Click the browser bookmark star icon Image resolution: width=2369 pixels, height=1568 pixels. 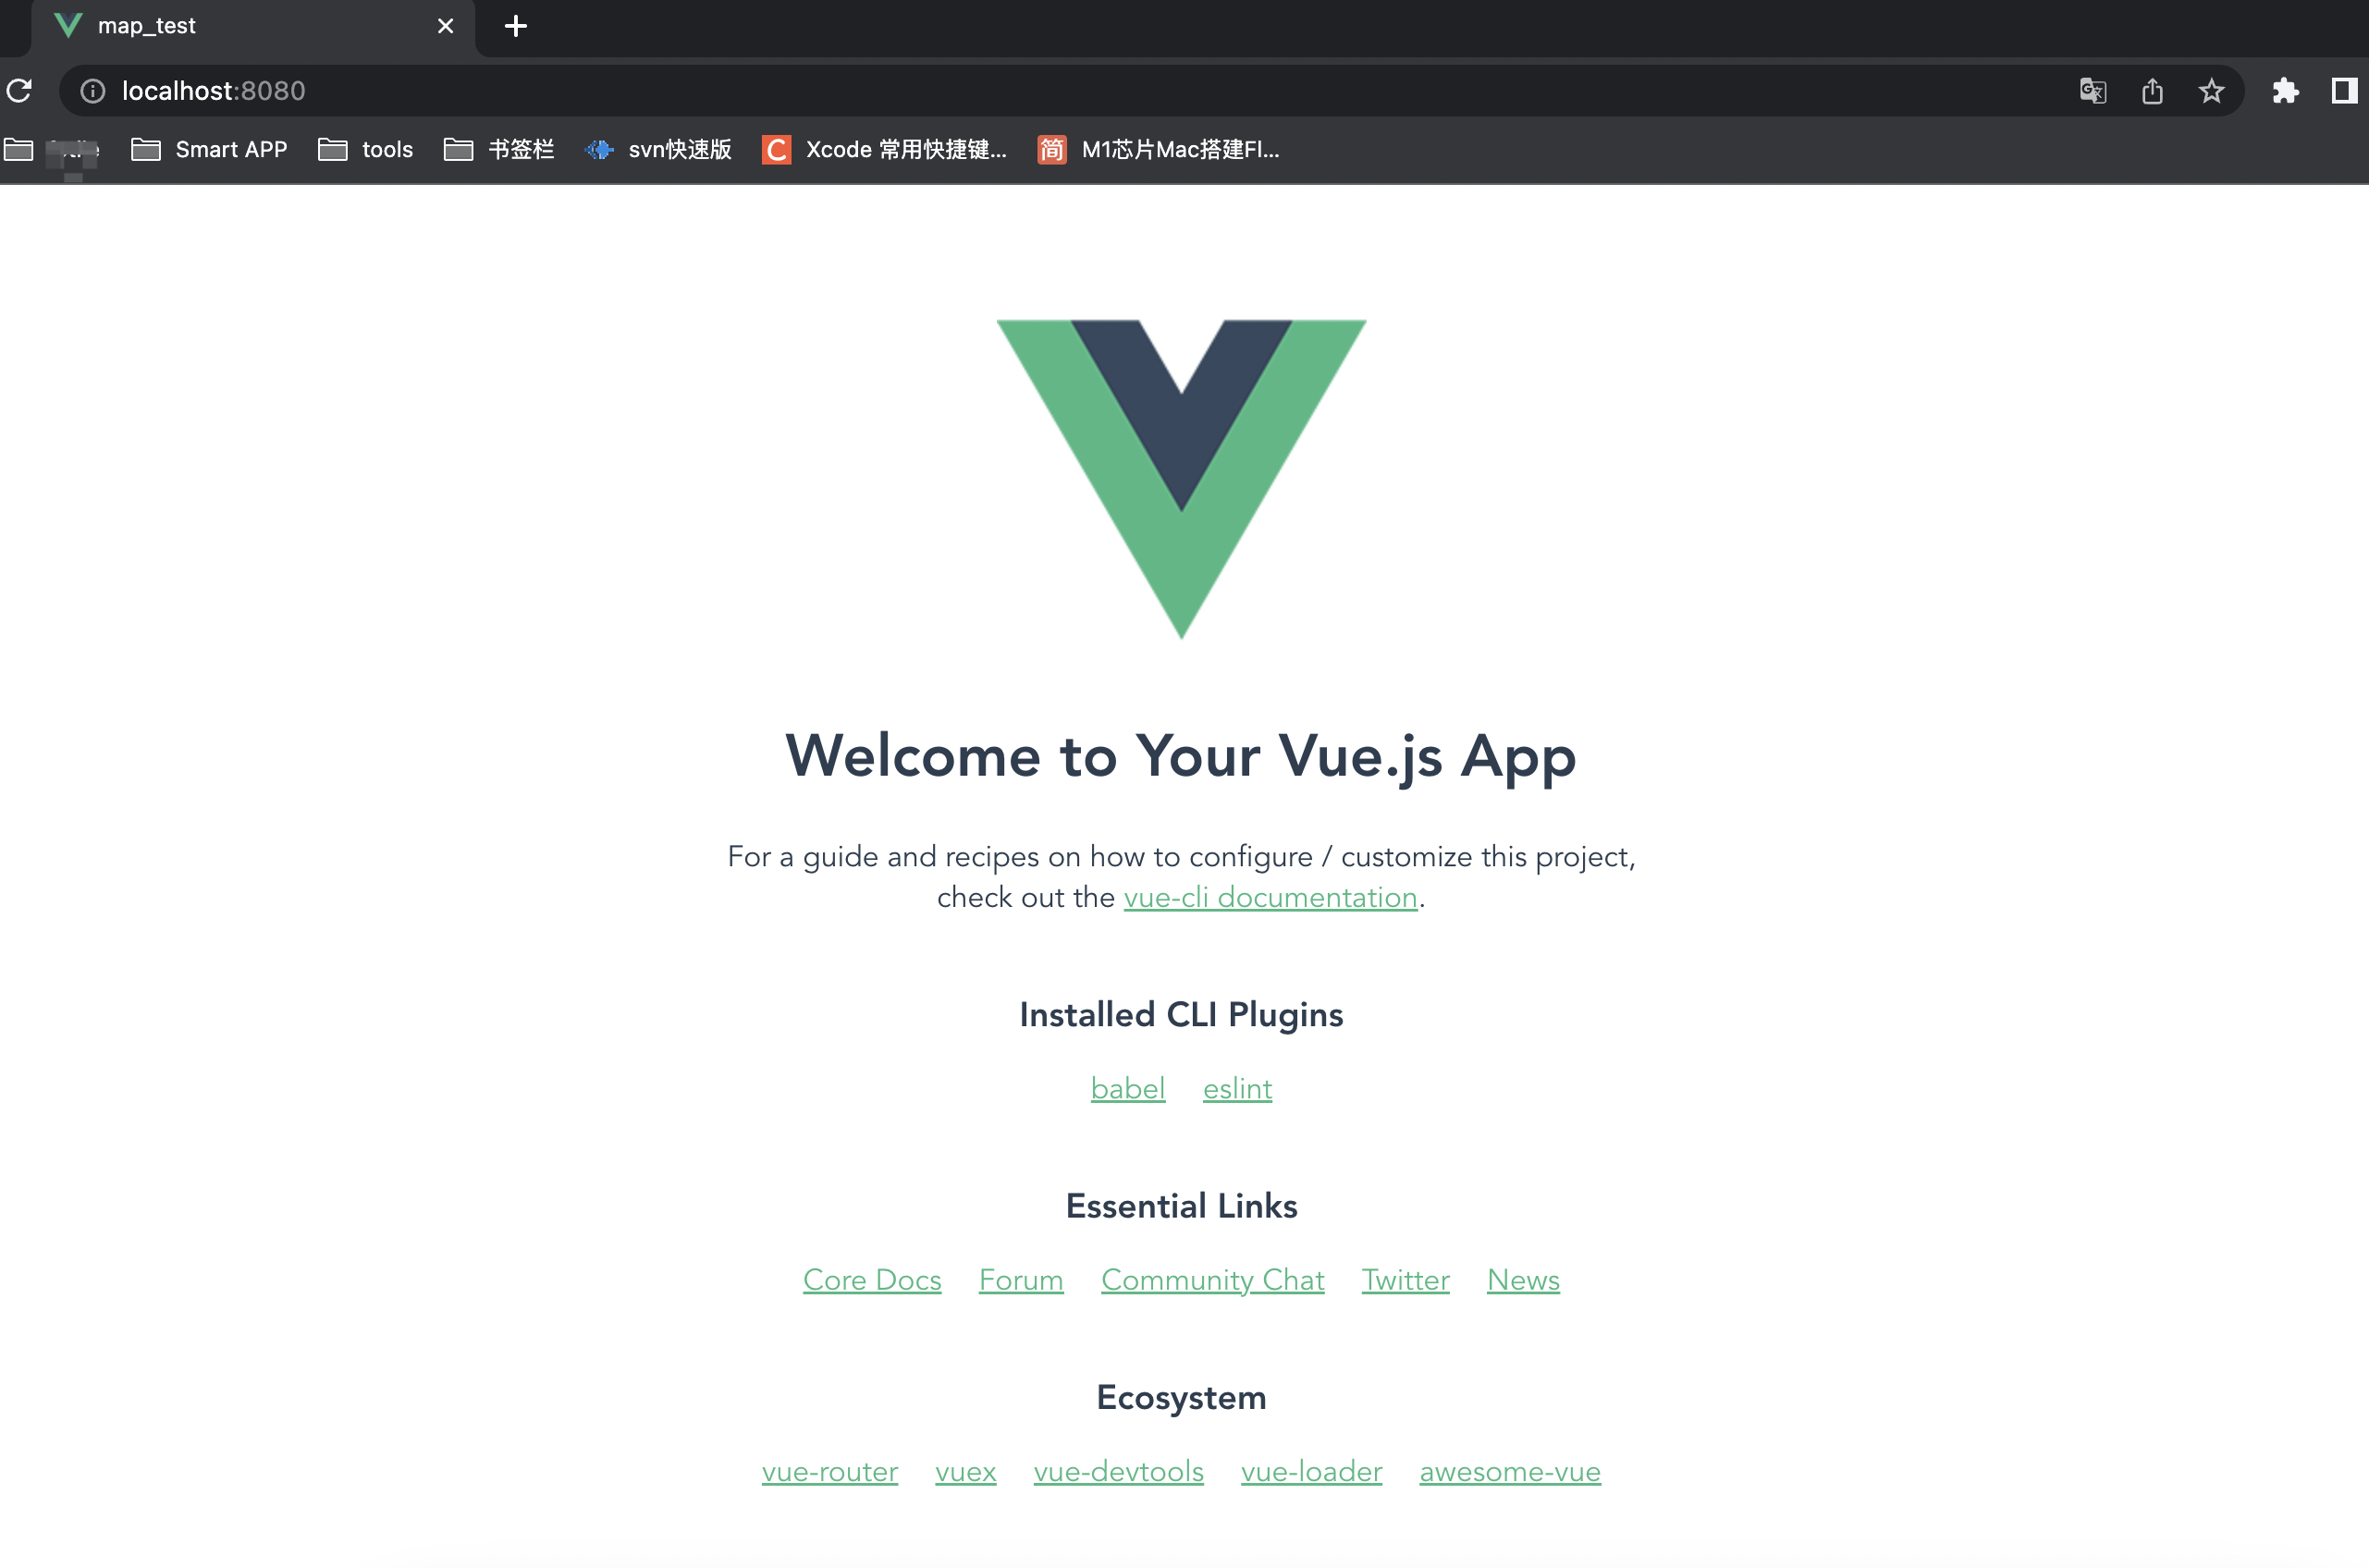pos(2210,91)
